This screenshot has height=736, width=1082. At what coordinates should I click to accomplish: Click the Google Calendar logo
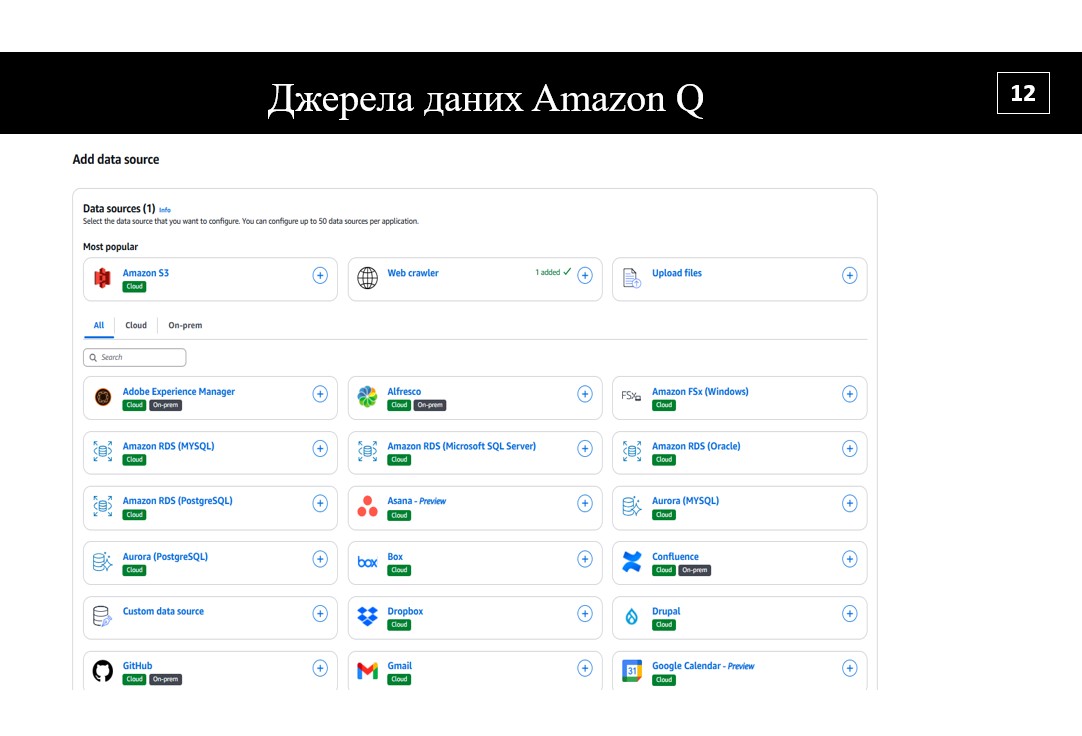tap(631, 670)
